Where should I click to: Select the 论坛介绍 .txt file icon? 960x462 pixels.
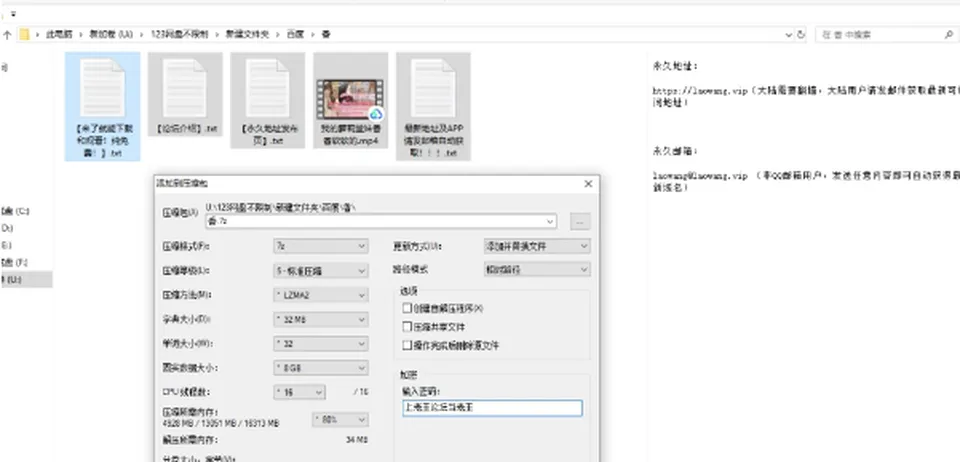pos(185,88)
